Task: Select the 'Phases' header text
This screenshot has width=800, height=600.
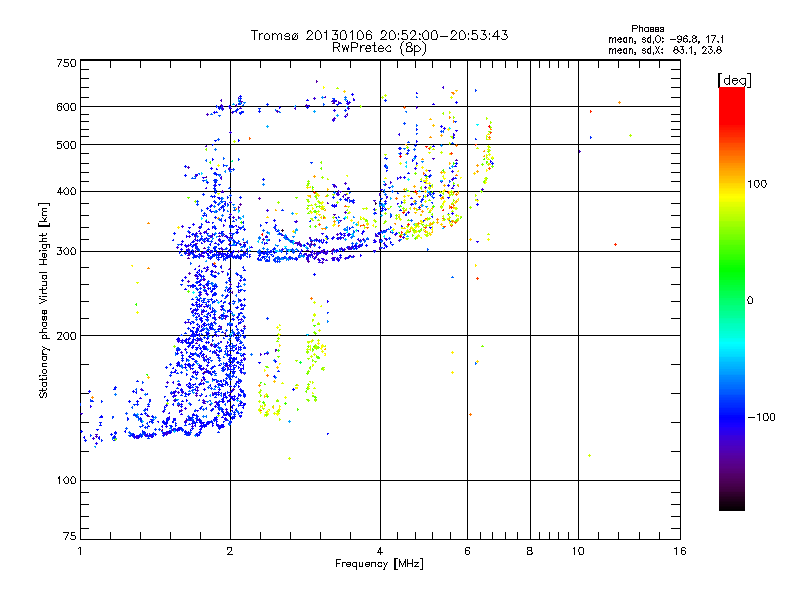Action: click(647, 29)
